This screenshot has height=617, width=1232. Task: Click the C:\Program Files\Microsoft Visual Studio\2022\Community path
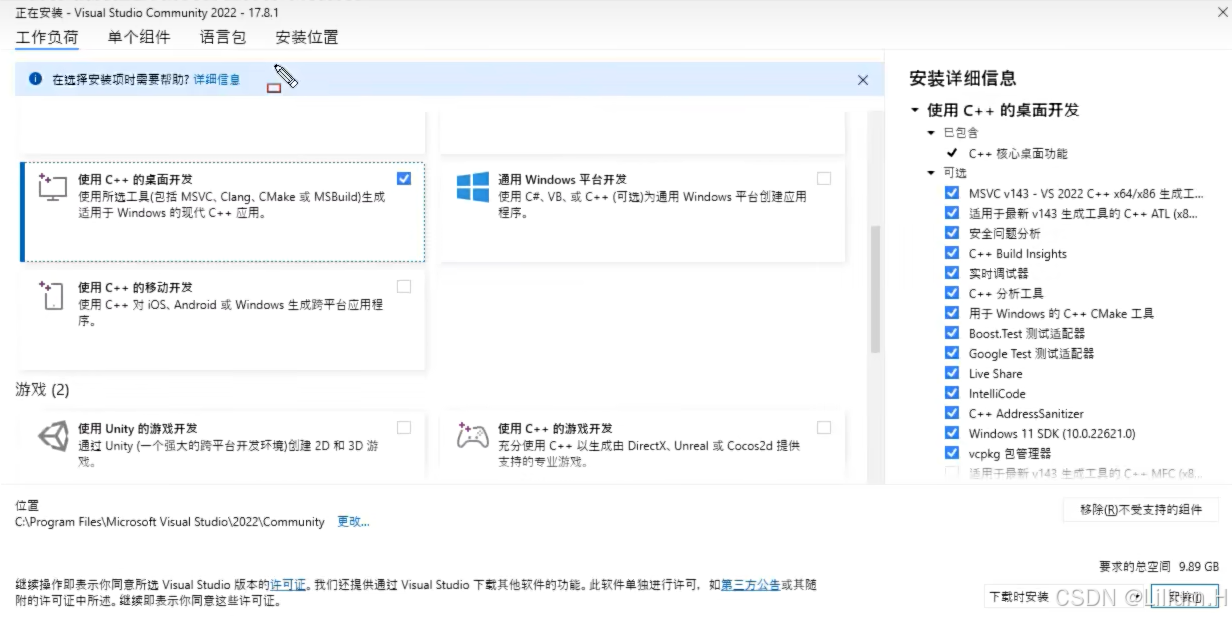tap(170, 522)
